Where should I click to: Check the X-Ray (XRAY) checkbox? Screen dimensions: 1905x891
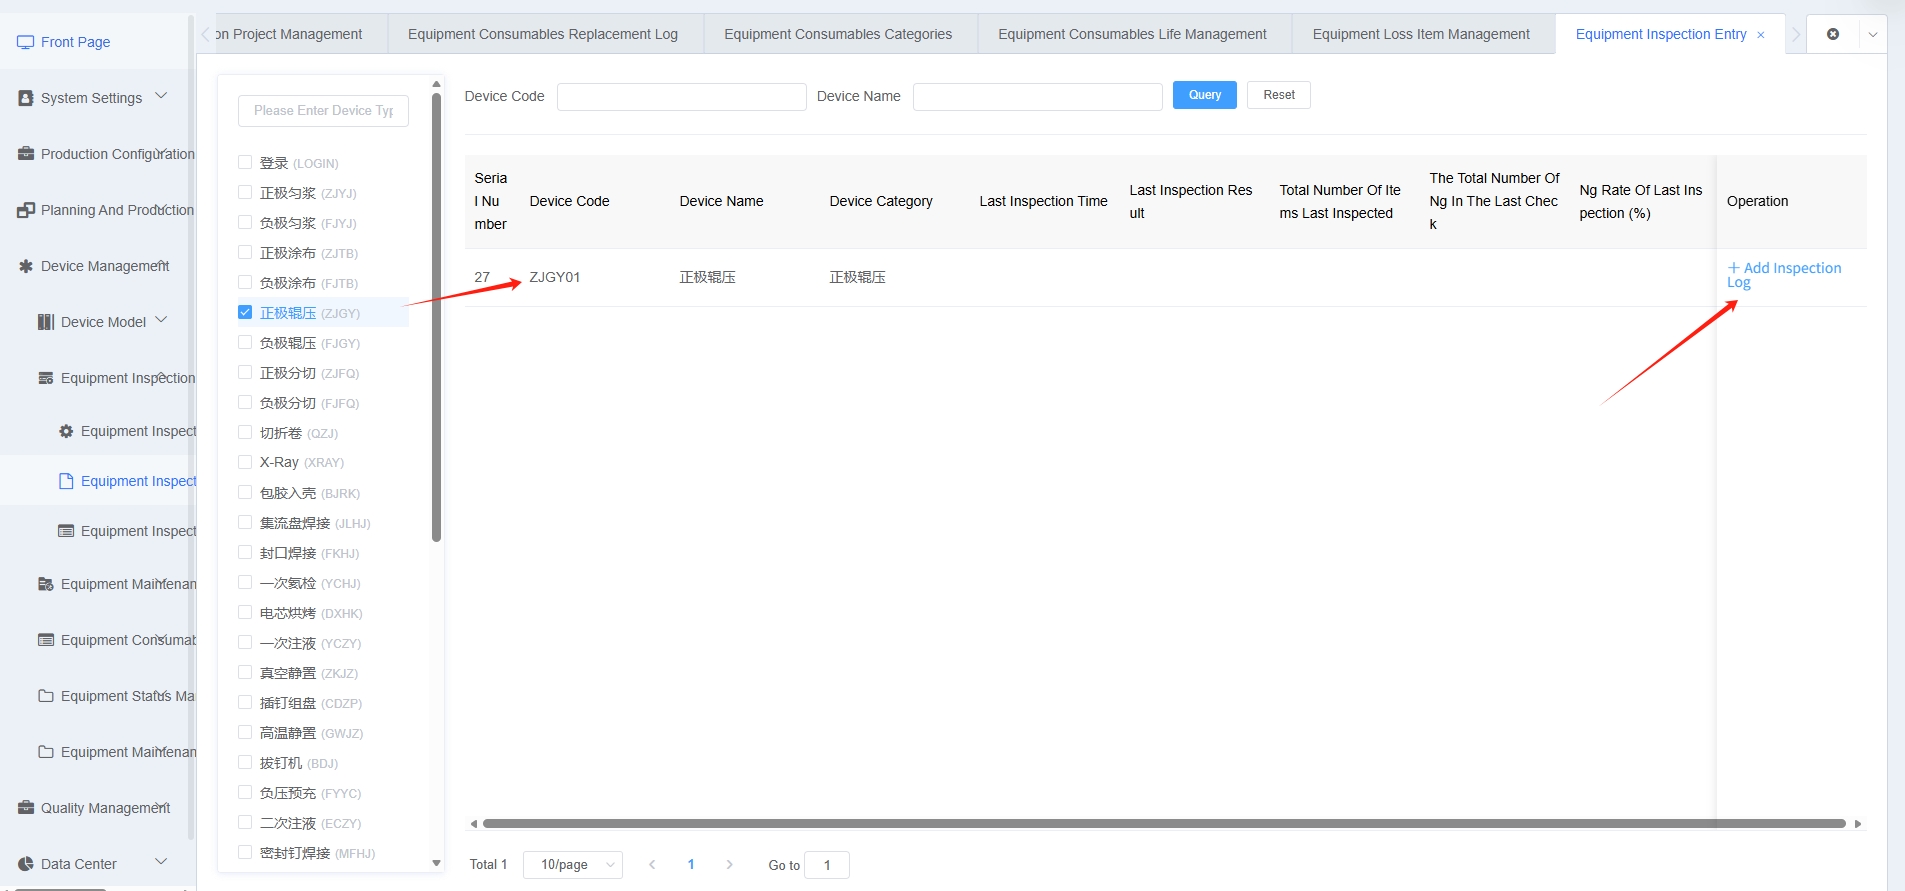[x=245, y=462]
